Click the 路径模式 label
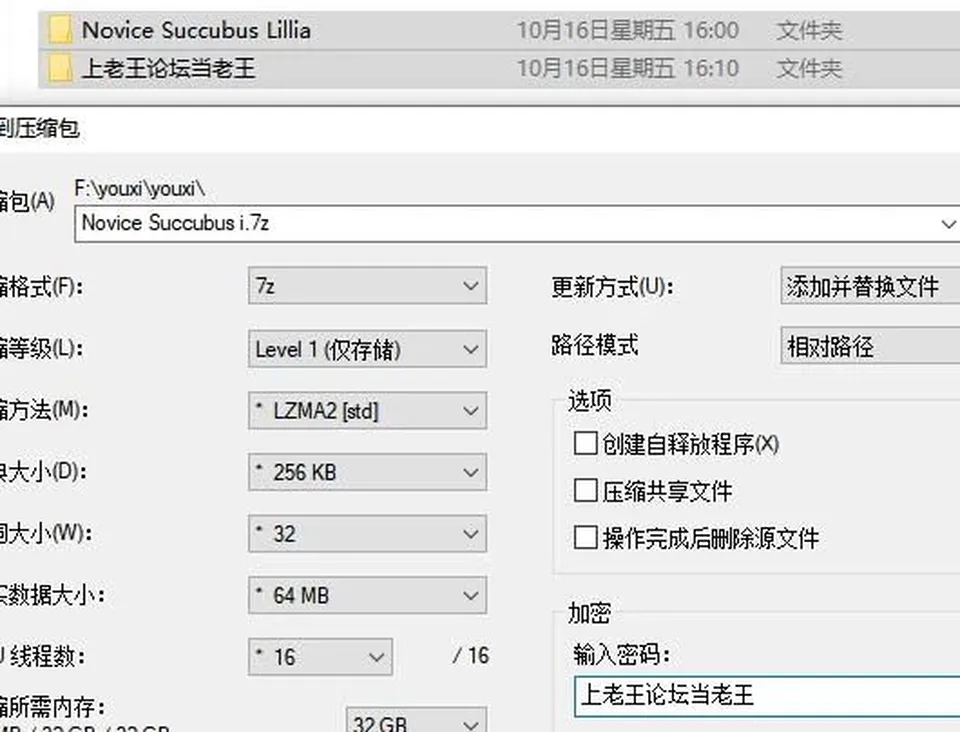The height and width of the screenshot is (732, 960). 594,345
